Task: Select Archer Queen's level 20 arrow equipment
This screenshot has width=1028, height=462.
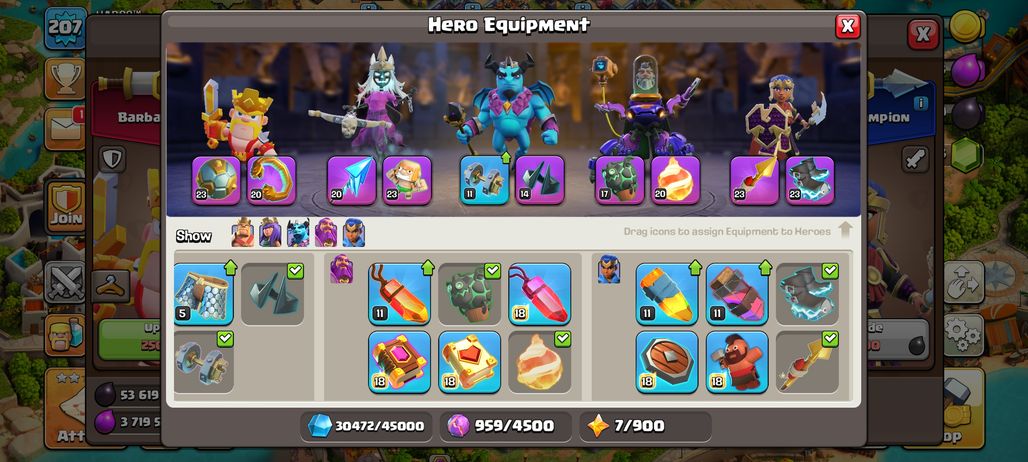Action: click(351, 180)
